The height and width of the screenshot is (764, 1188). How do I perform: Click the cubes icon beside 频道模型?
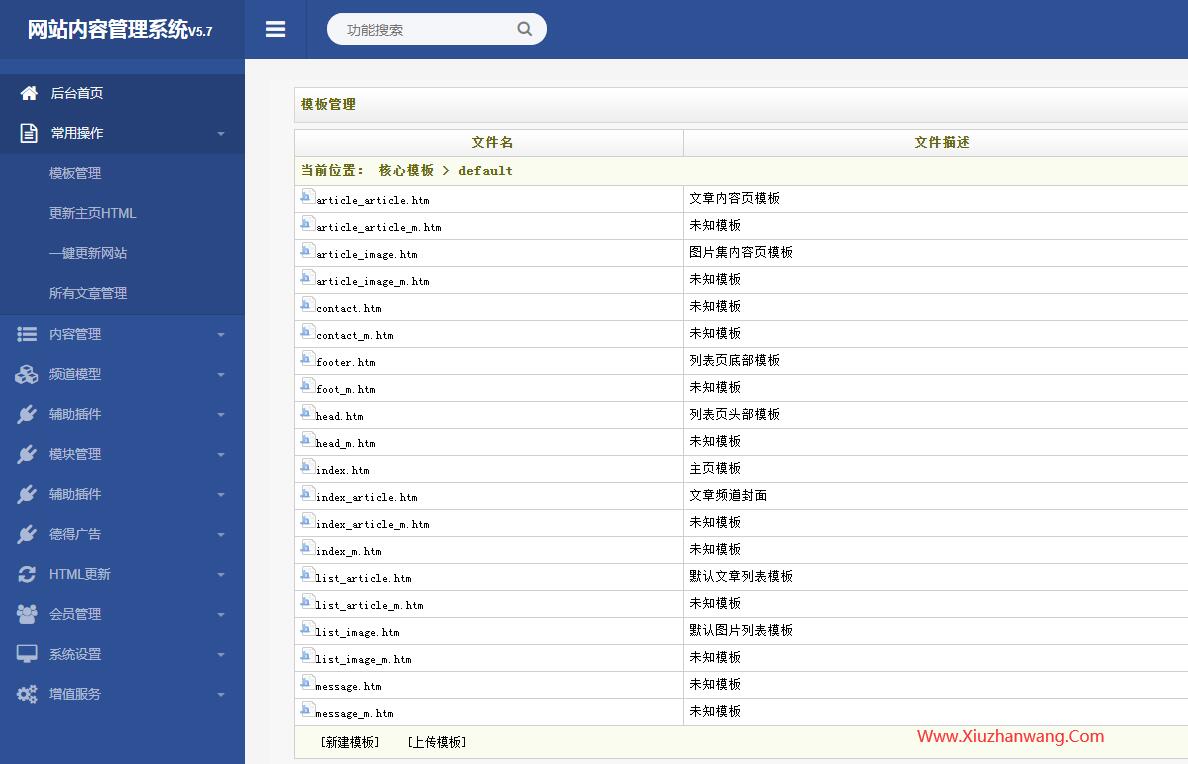tap(27, 374)
